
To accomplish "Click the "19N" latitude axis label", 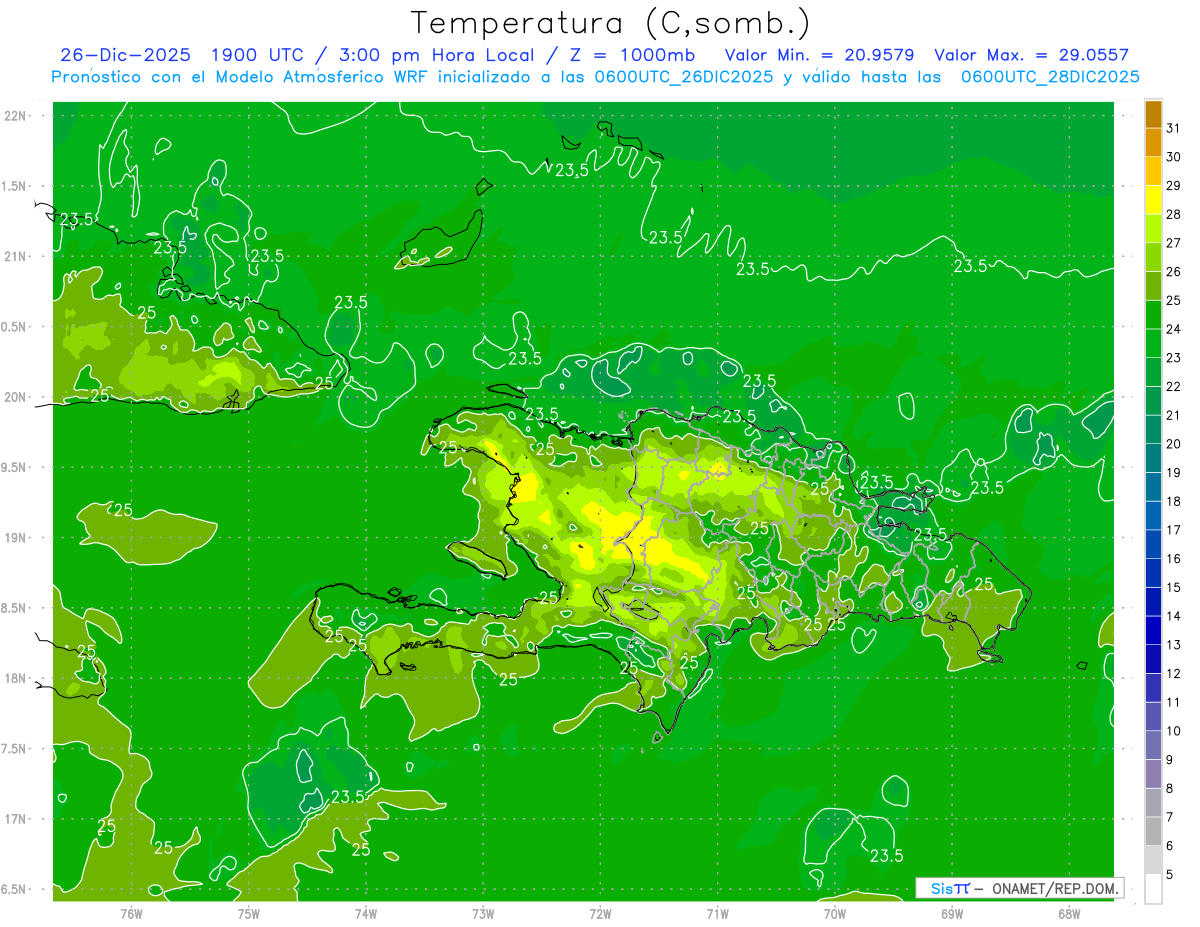I will click(x=17, y=538).
